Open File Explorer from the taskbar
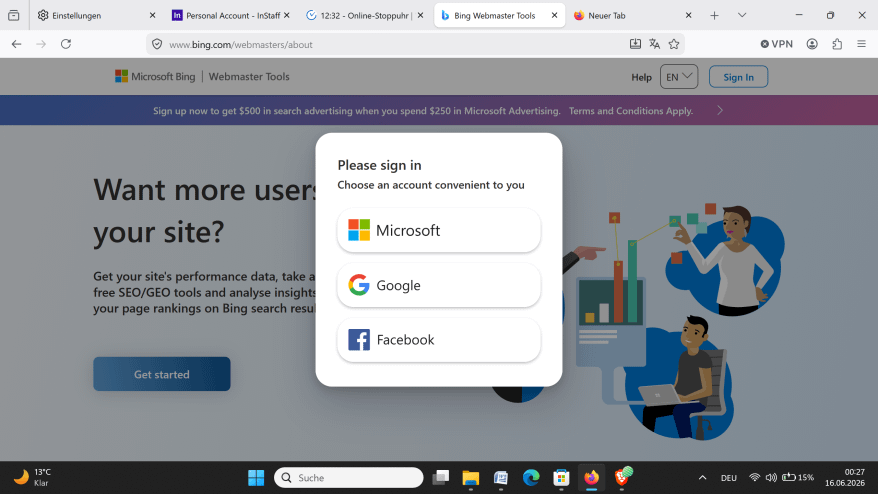The width and height of the screenshot is (878, 494). tap(470, 478)
